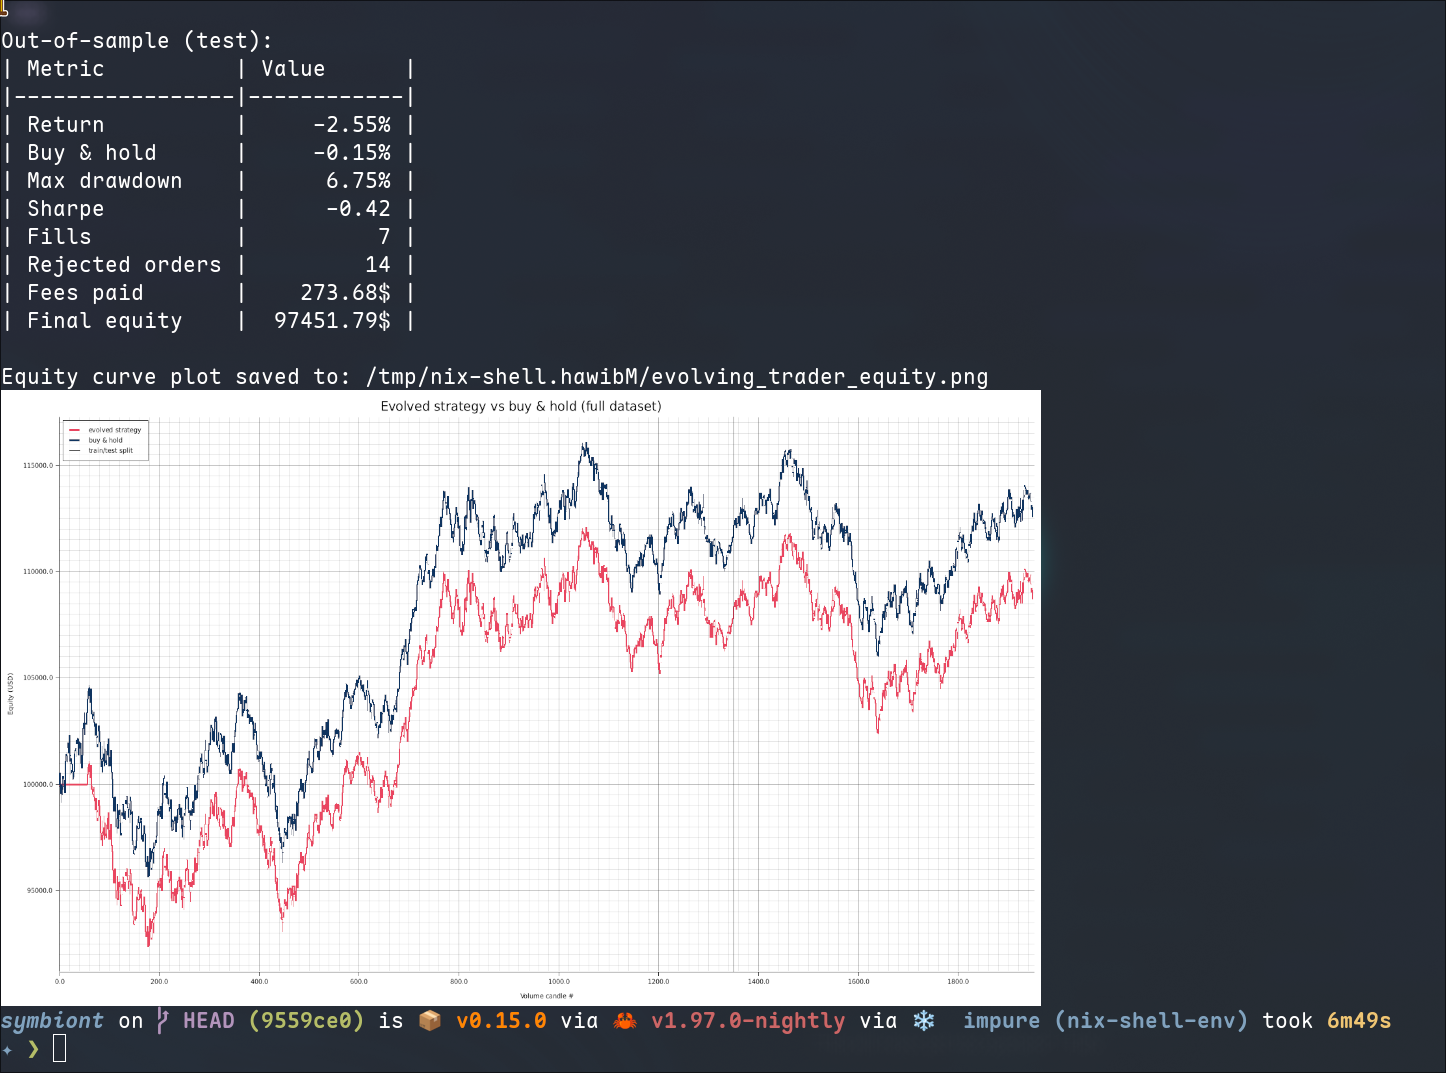Click the git branch icon before HEAD

pos(162,1021)
